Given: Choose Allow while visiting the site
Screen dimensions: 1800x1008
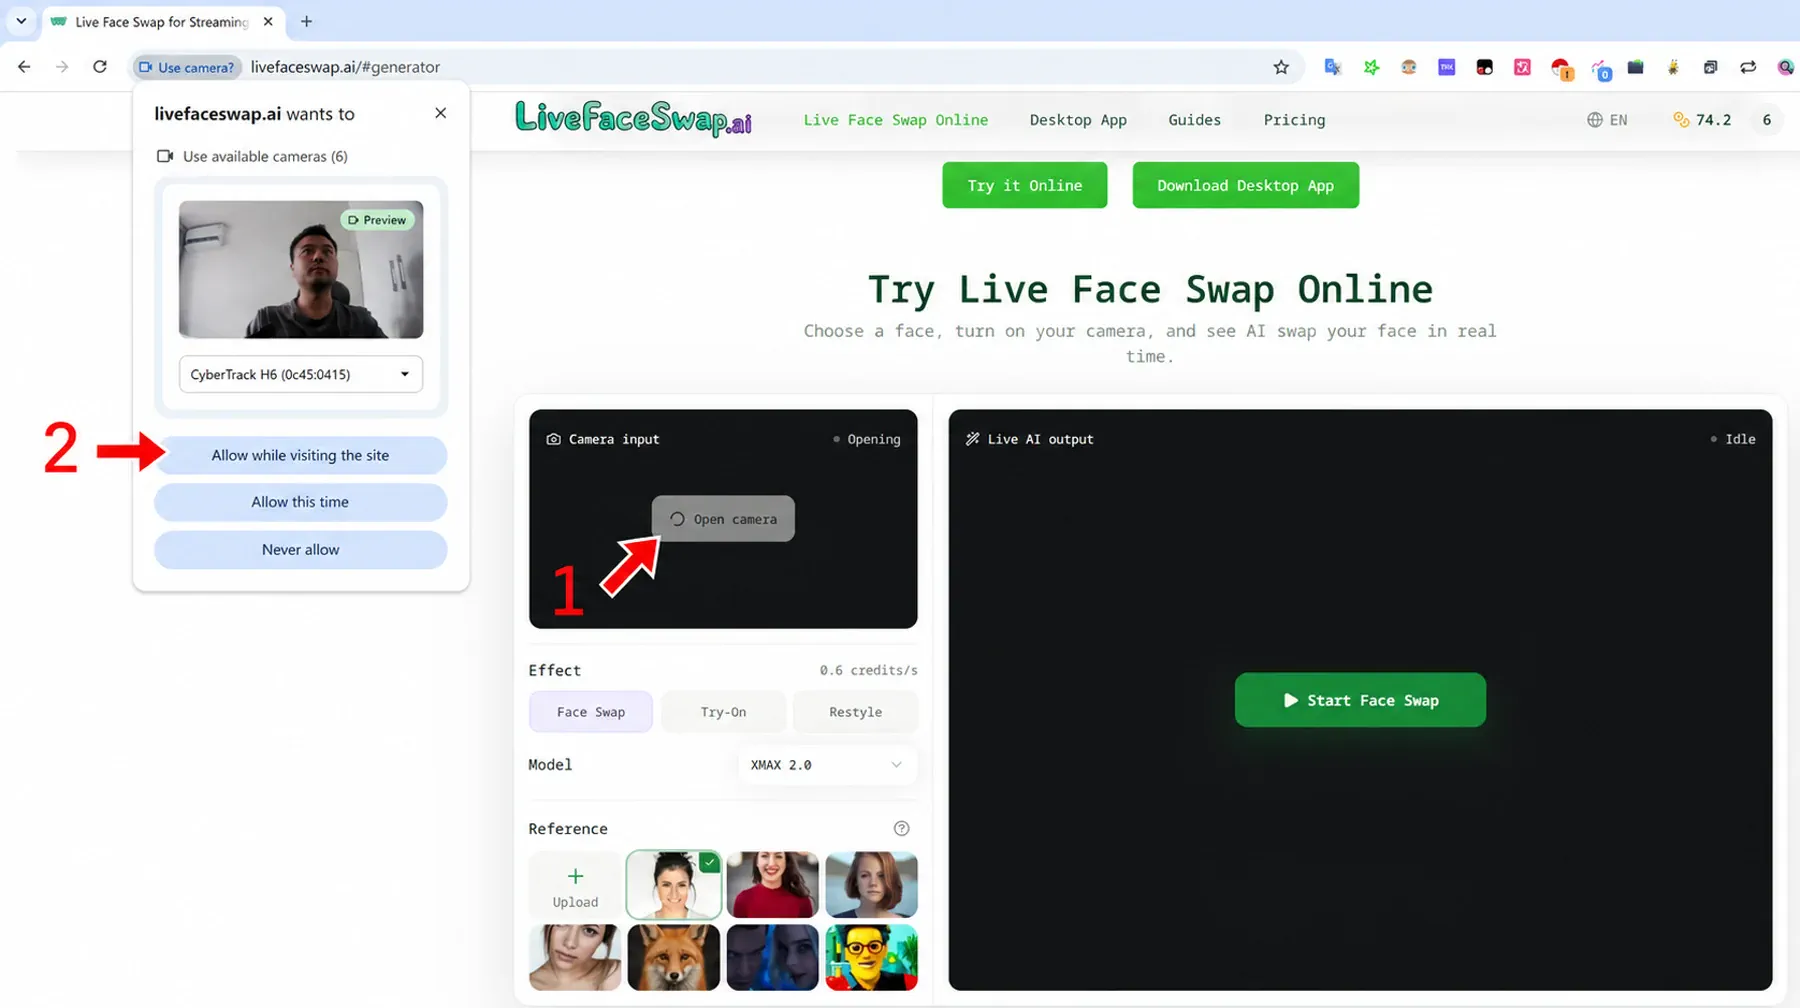Looking at the screenshot, I should 301,455.
